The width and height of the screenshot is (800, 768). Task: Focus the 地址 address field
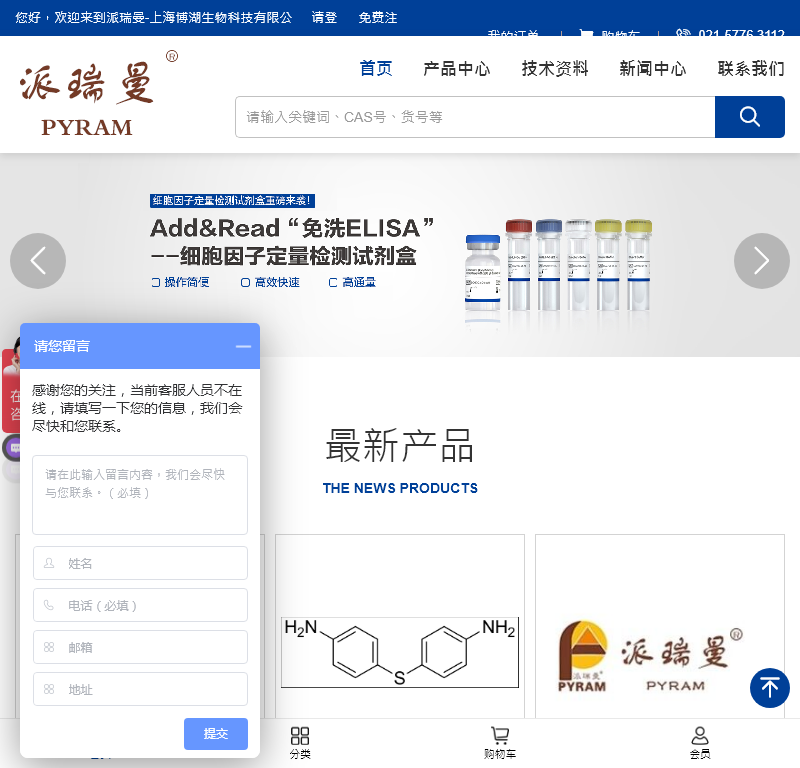(140, 689)
